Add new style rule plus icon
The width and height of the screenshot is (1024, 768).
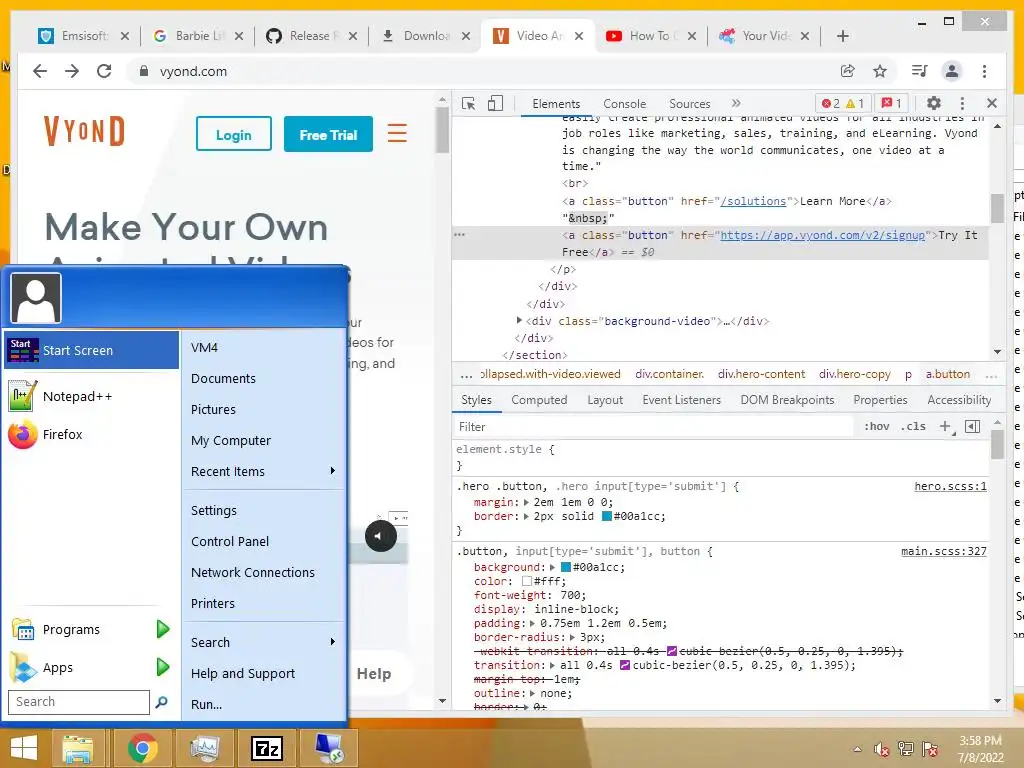945,426
